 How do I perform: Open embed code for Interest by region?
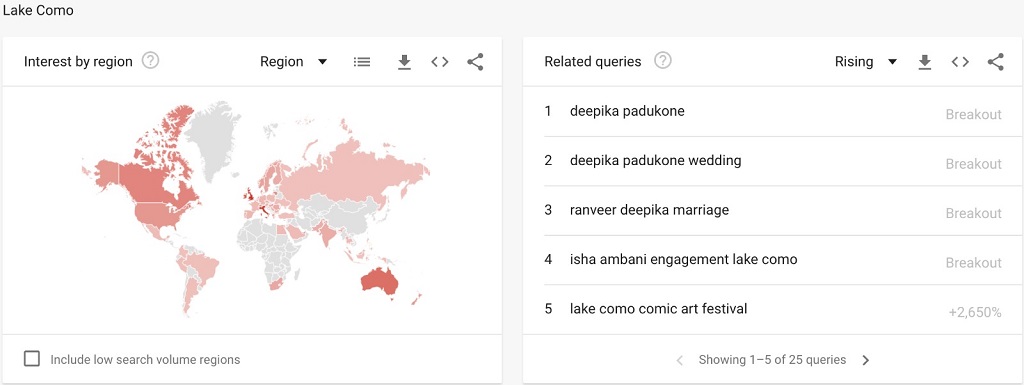(440, 62)
